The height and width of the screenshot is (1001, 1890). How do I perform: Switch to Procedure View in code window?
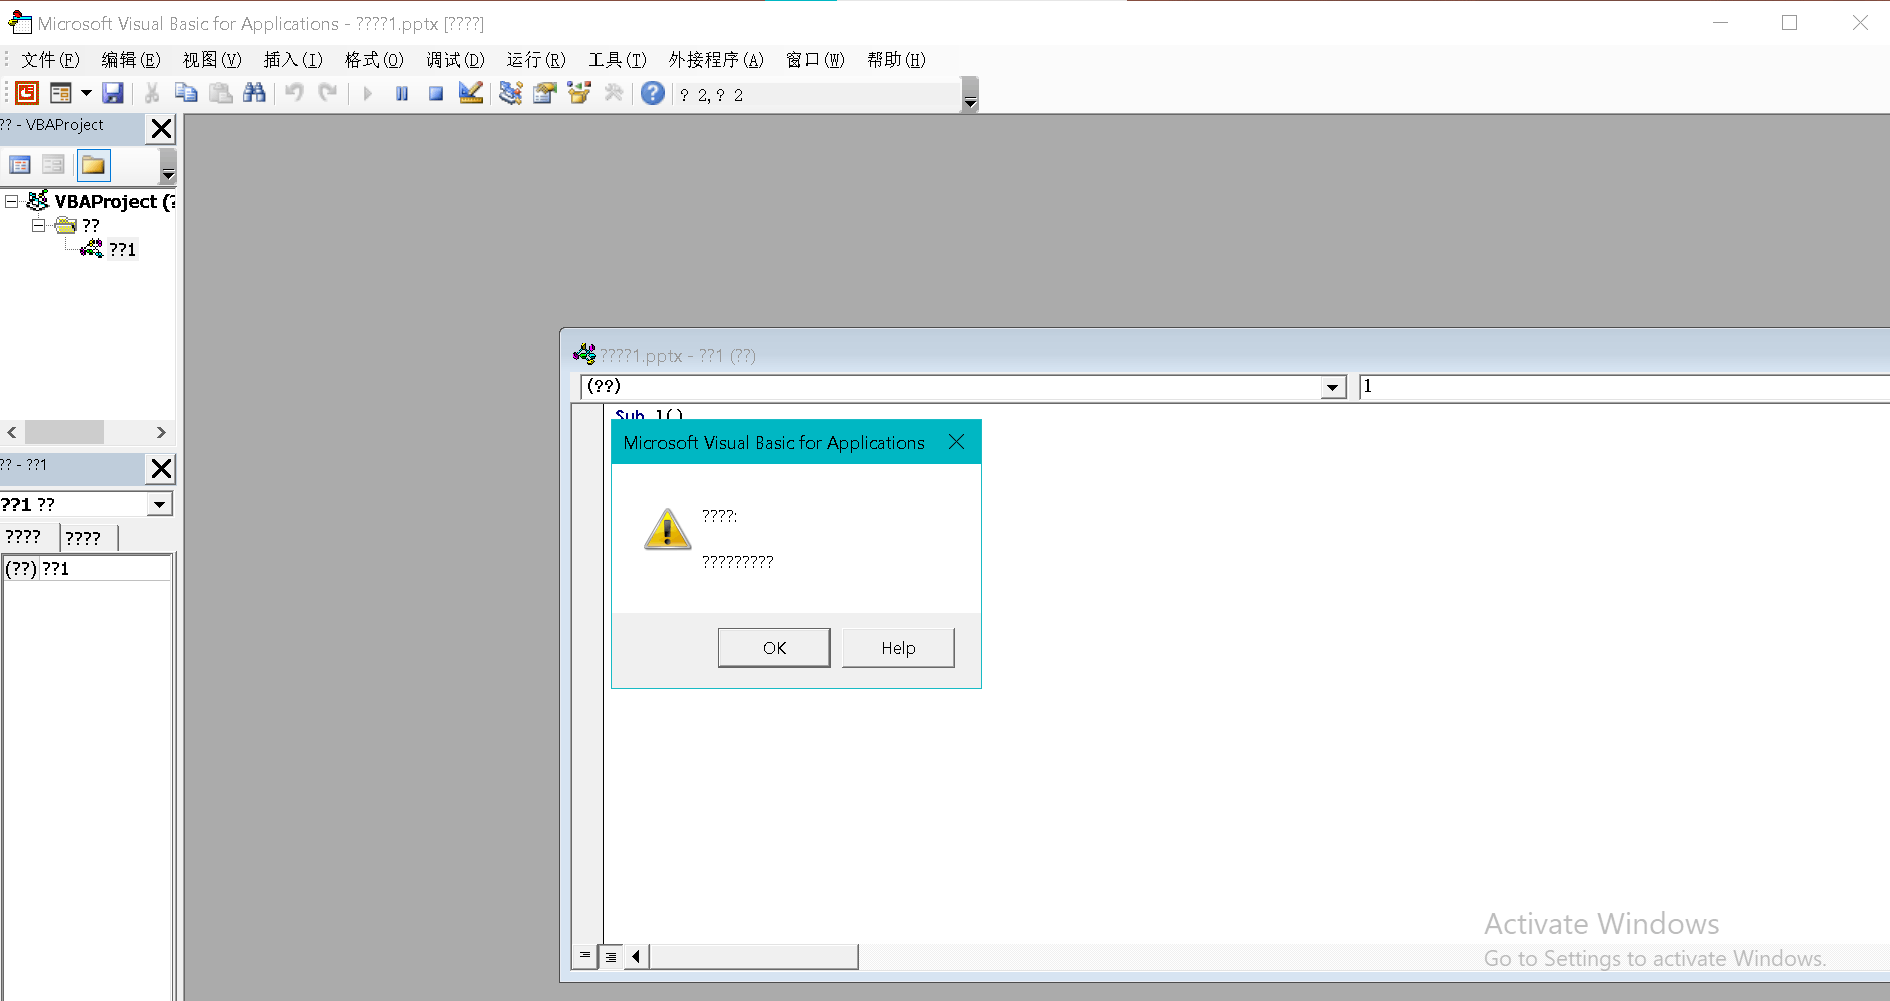585,956
